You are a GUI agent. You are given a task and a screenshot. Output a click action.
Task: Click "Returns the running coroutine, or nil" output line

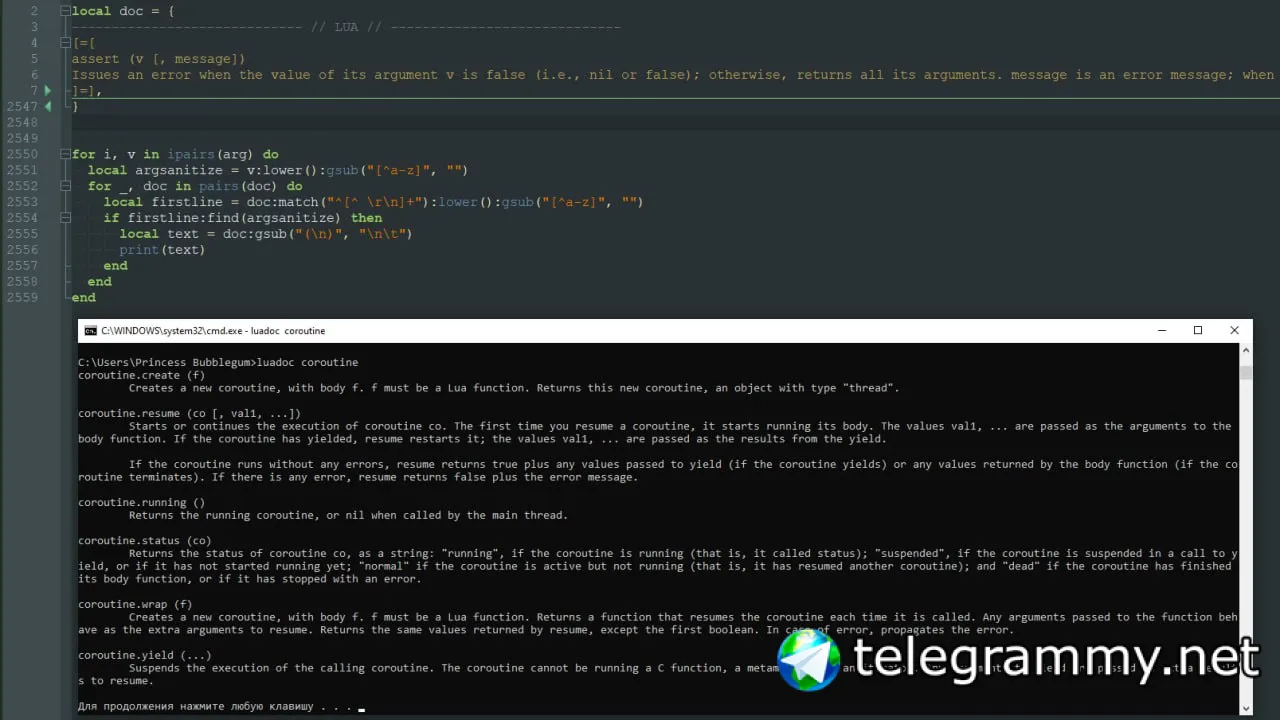(348, 515)
